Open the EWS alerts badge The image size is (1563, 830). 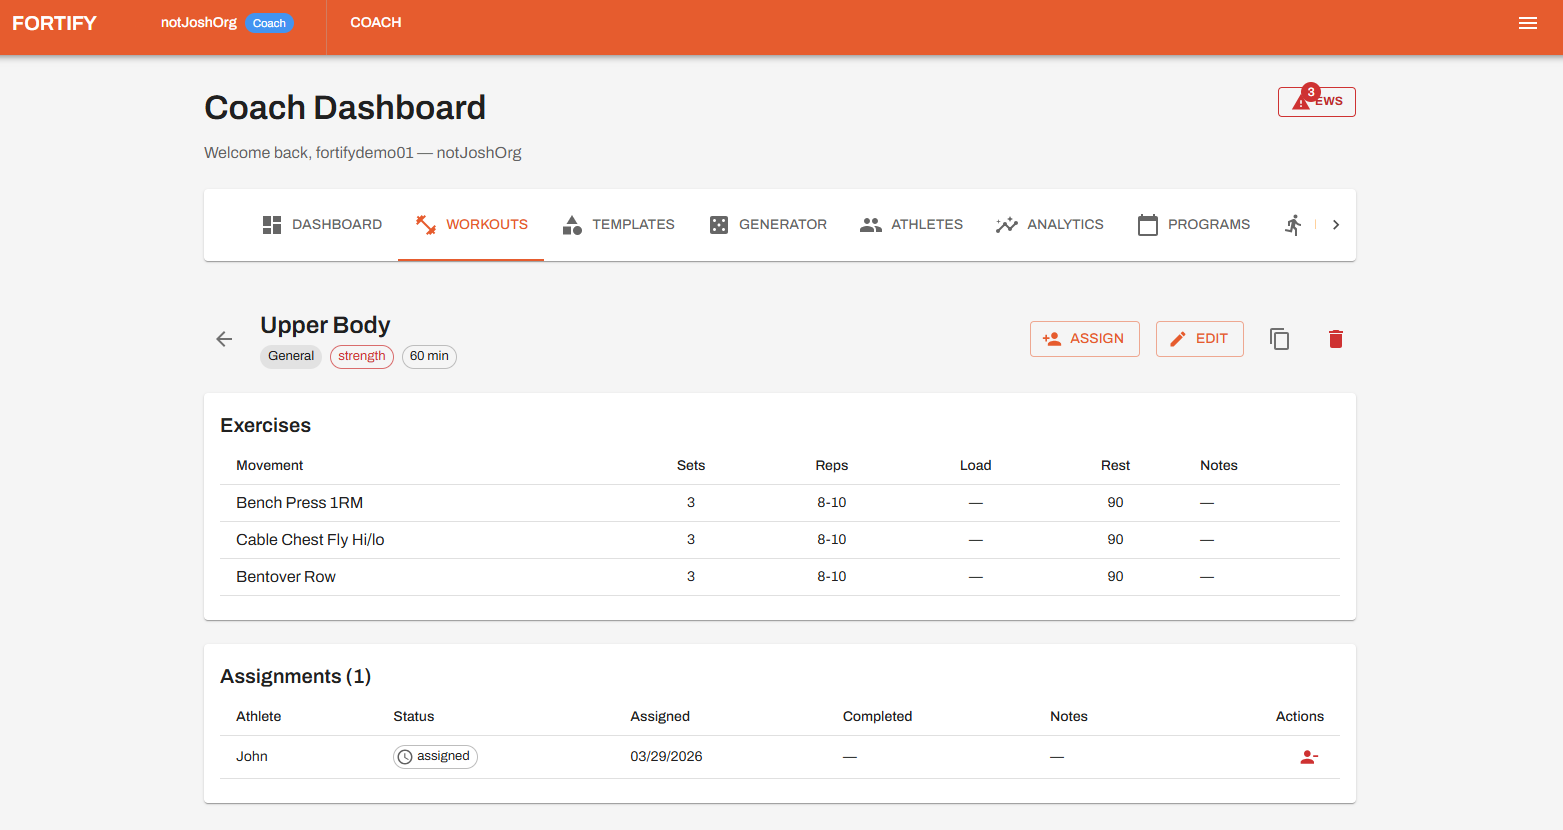1316,102
